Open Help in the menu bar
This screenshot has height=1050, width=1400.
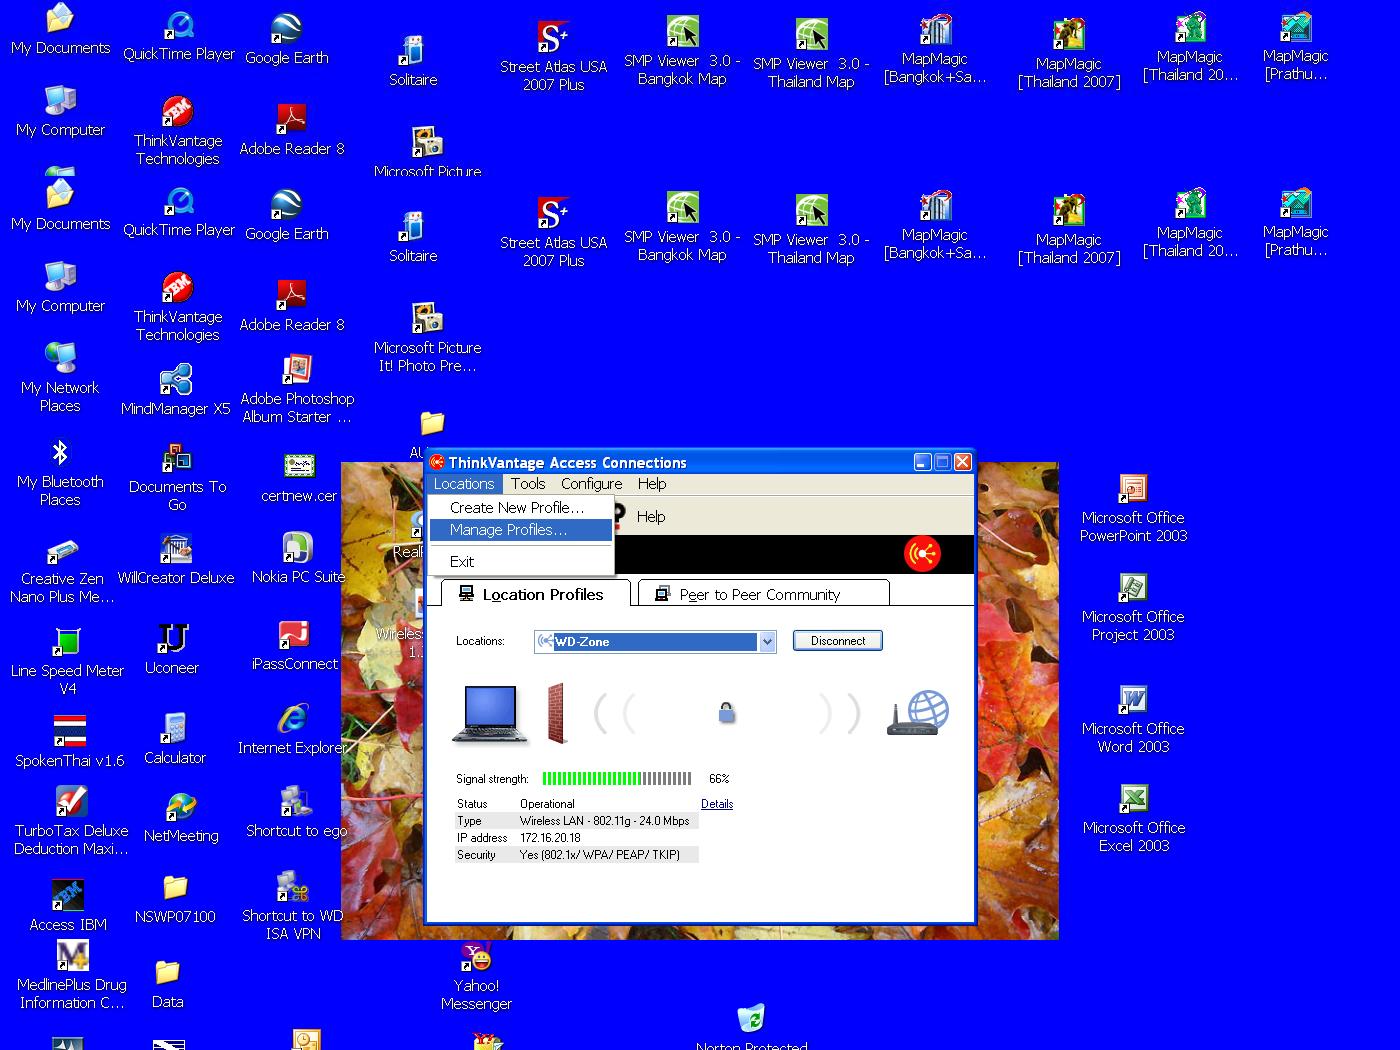[652, 484]
